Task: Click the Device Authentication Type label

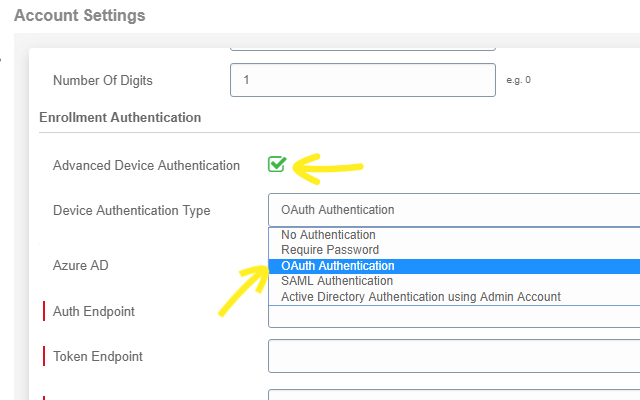Action: 132,211
